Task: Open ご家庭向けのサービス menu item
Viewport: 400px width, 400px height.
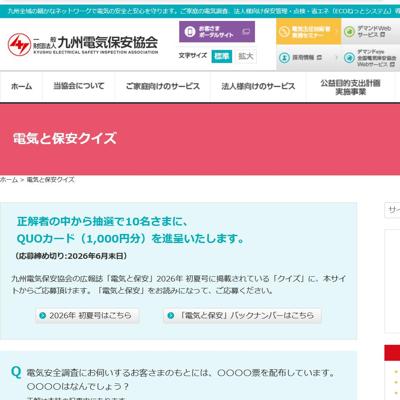Action: [x=163, y=86]
